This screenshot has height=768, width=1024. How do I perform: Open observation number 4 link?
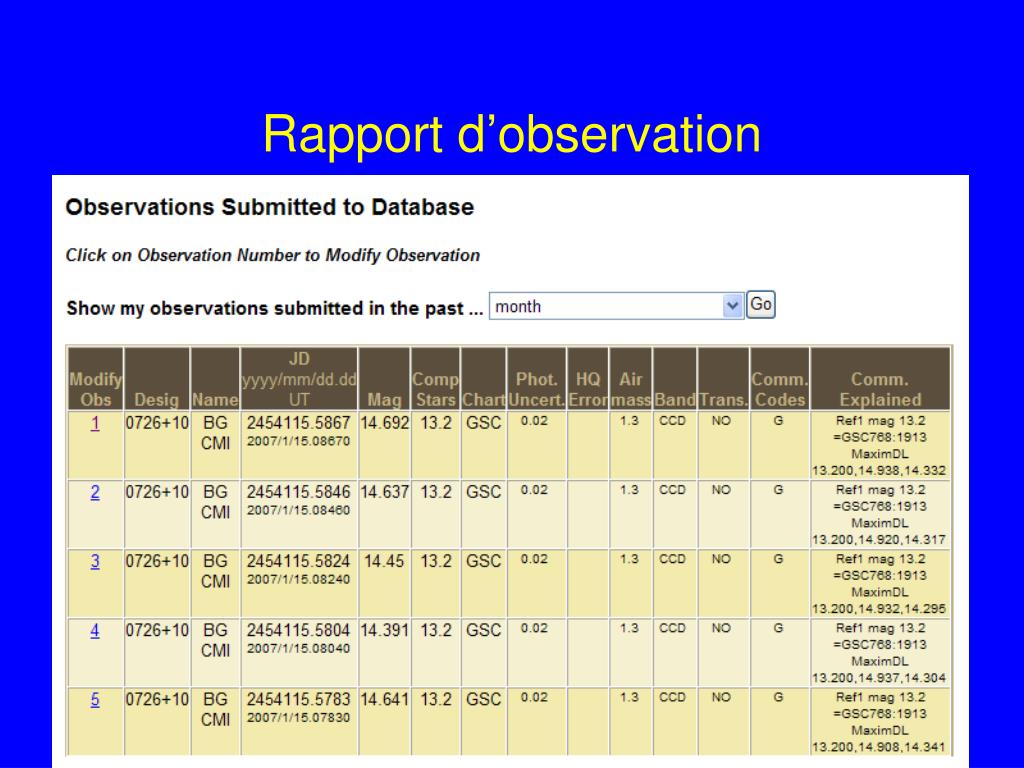(x=95, y=631)
